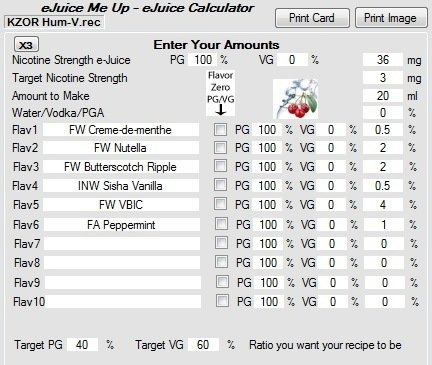Click the Target PG percentage field
432x365 pixels.
[82, 345]
